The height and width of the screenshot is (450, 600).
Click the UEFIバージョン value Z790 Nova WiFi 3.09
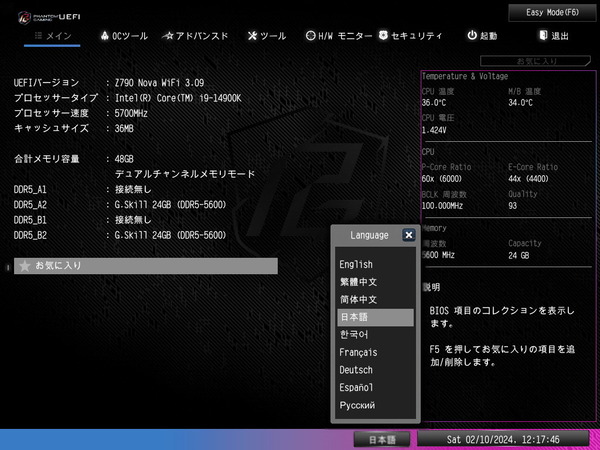coord(160,83)
